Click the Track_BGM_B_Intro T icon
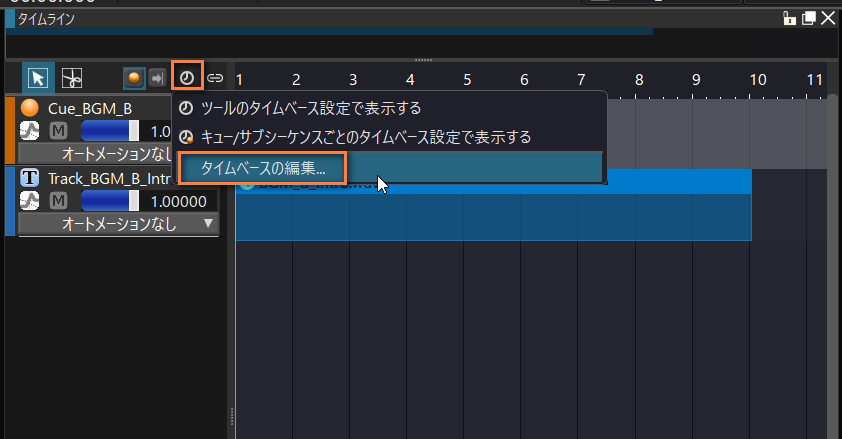 (x=30, y=178)
